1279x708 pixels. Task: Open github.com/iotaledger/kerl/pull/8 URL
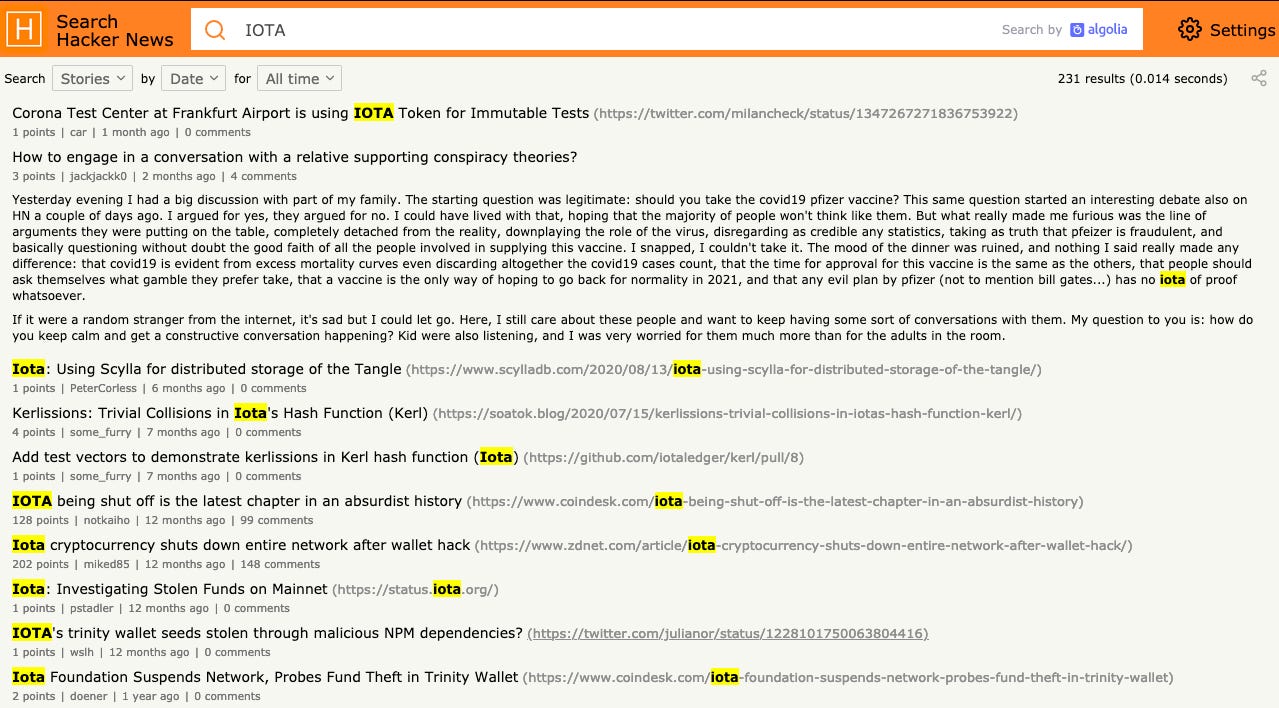click(663, 458)
